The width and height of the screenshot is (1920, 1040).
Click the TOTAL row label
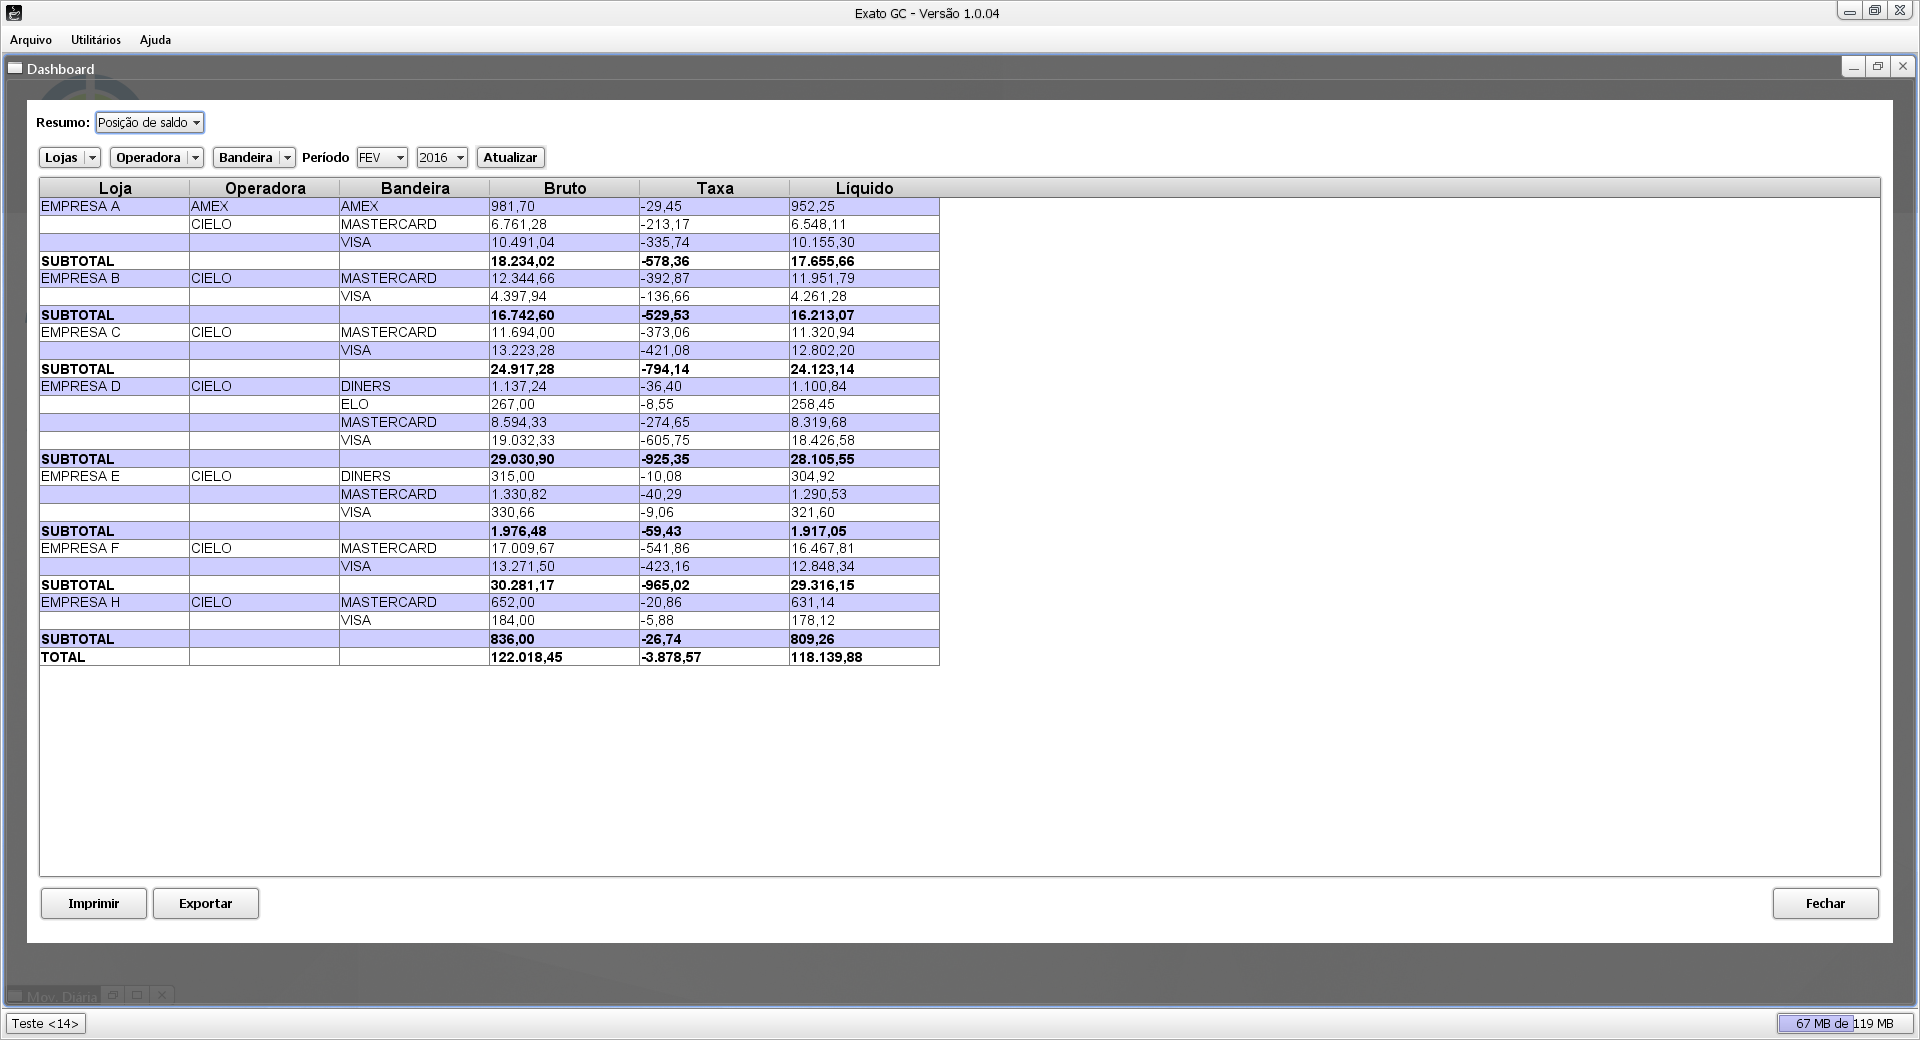[x=114, y=657]
